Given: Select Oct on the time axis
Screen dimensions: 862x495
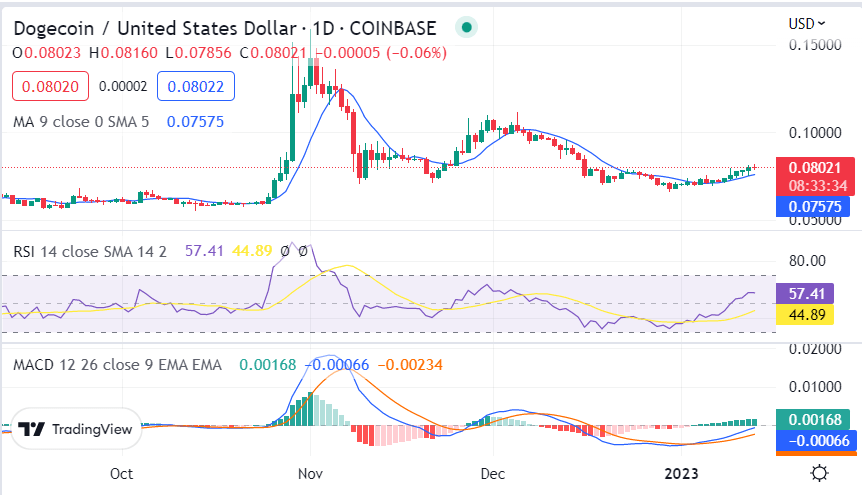Looking at the screenshot, I should pyautogui.click(x=122, y=473).
